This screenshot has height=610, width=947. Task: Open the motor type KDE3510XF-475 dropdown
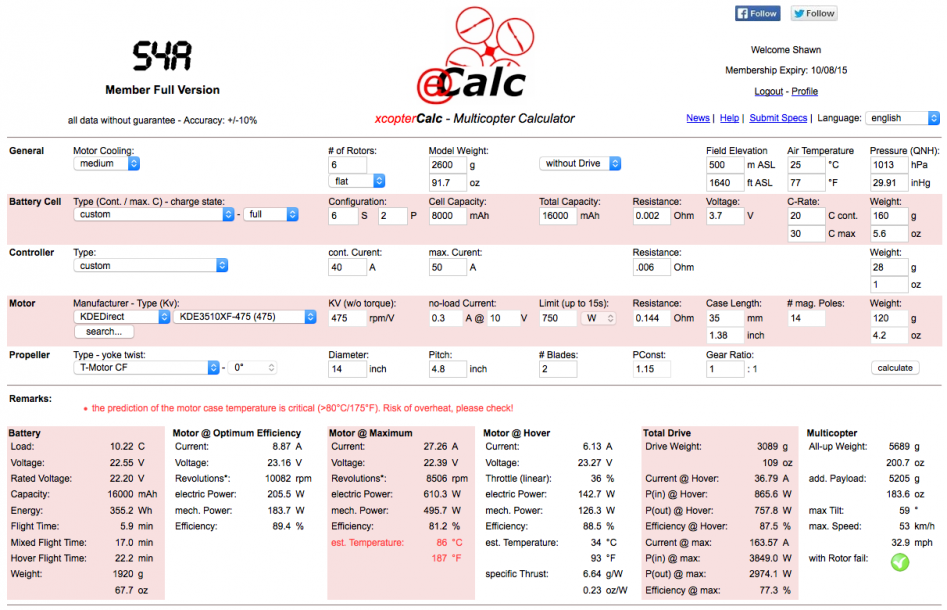245,317
